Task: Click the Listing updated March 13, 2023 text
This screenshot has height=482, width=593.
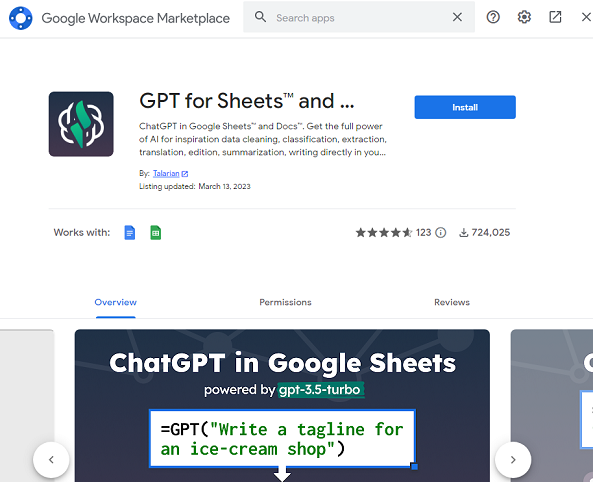Action: [195, 186]
